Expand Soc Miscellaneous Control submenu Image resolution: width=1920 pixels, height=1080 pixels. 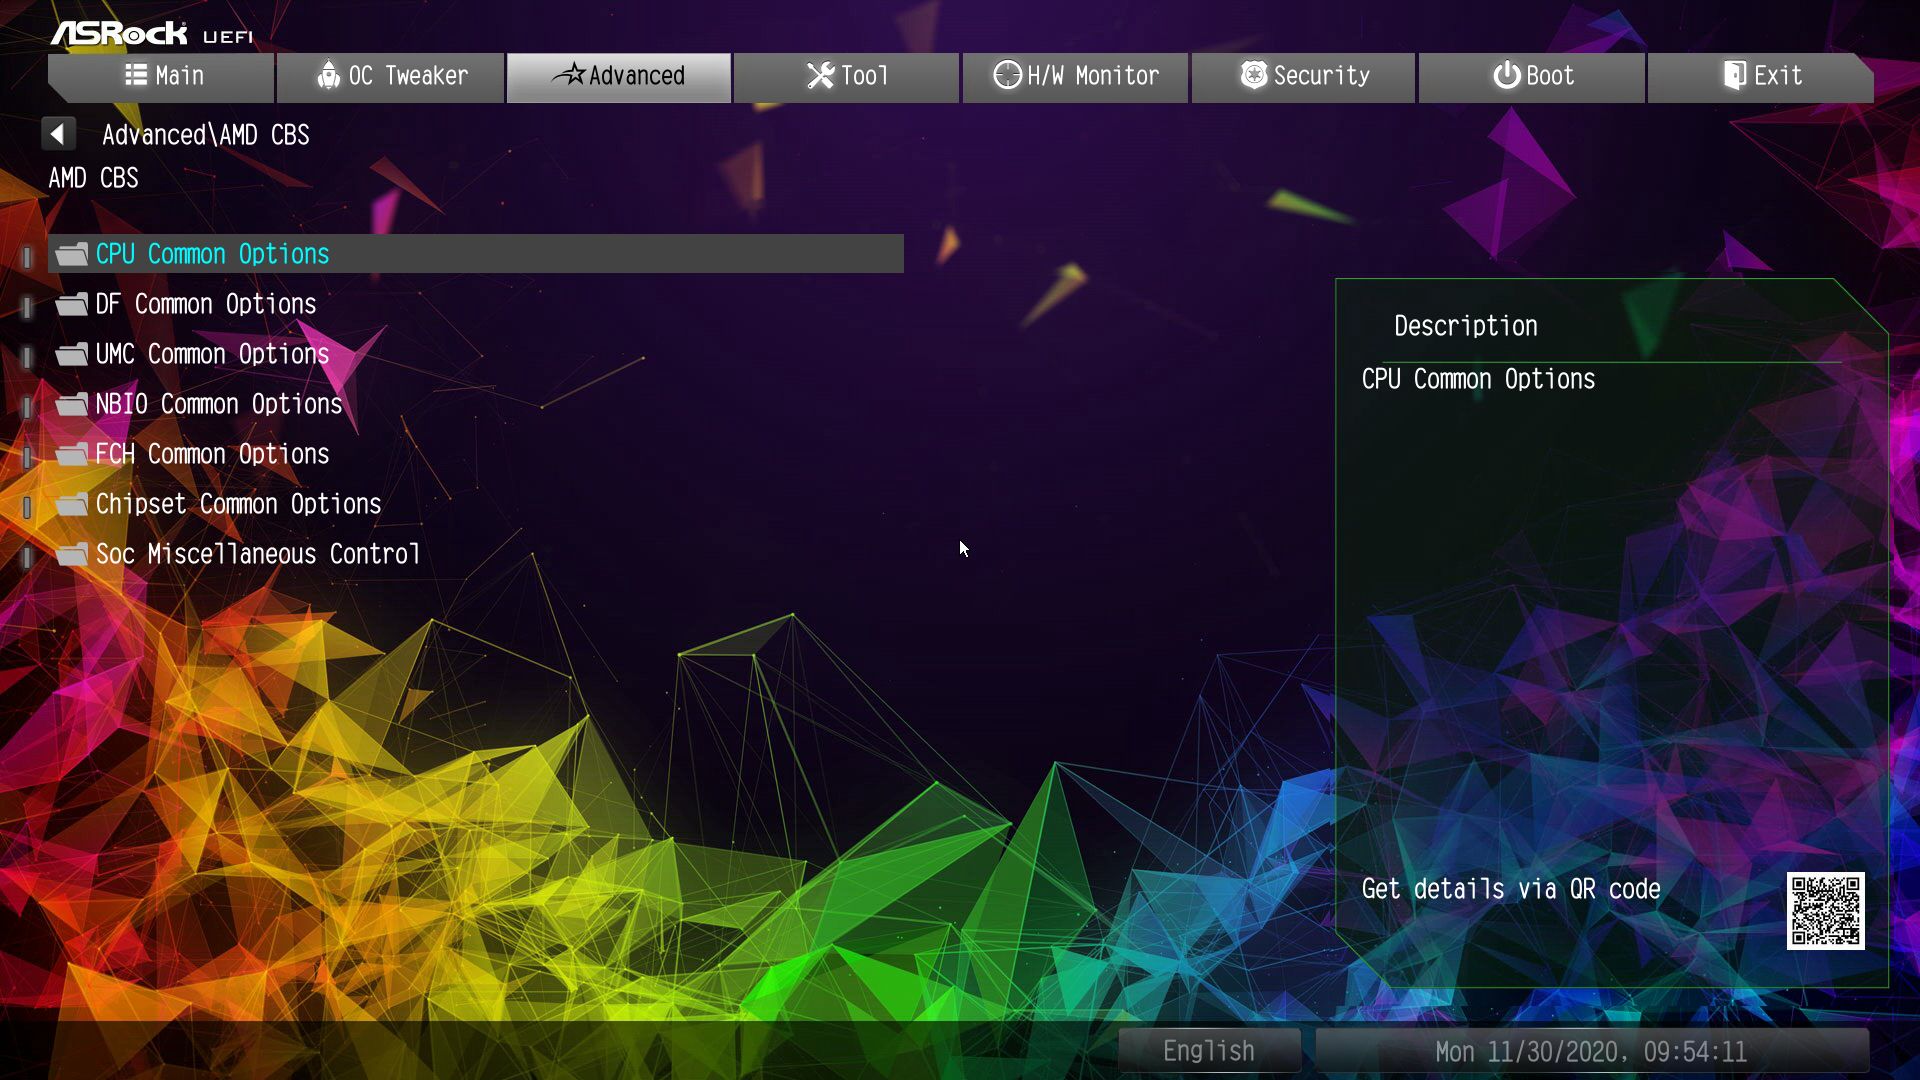tap(258, 554)
